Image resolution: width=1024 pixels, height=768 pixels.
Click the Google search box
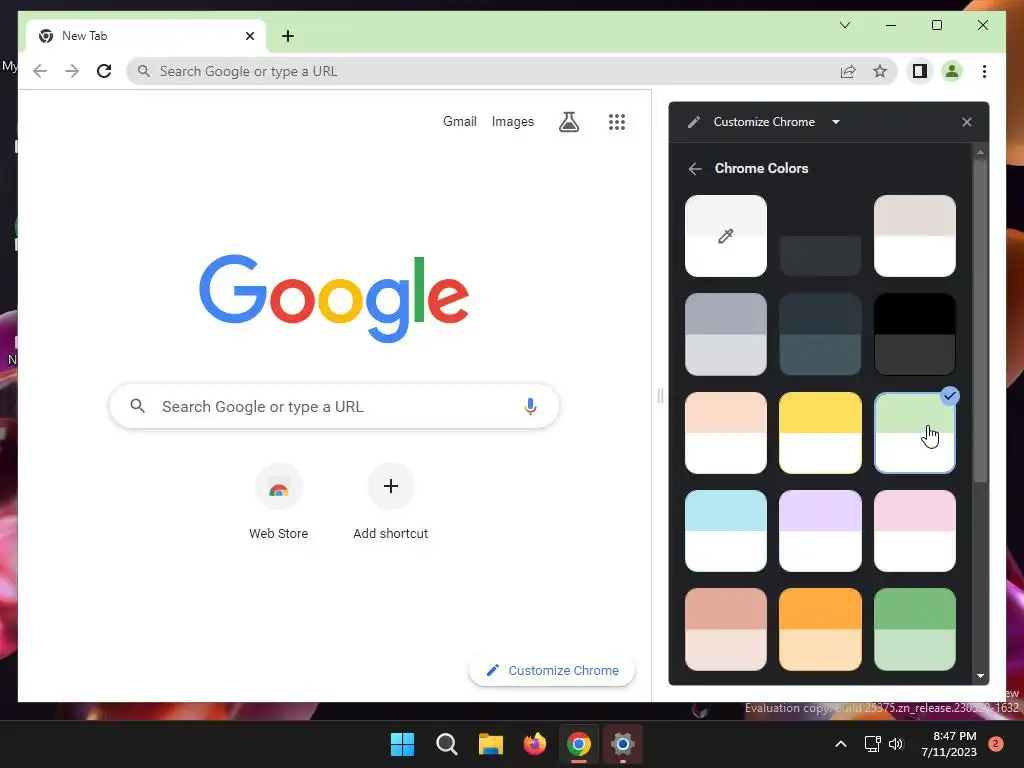point(334,406)
